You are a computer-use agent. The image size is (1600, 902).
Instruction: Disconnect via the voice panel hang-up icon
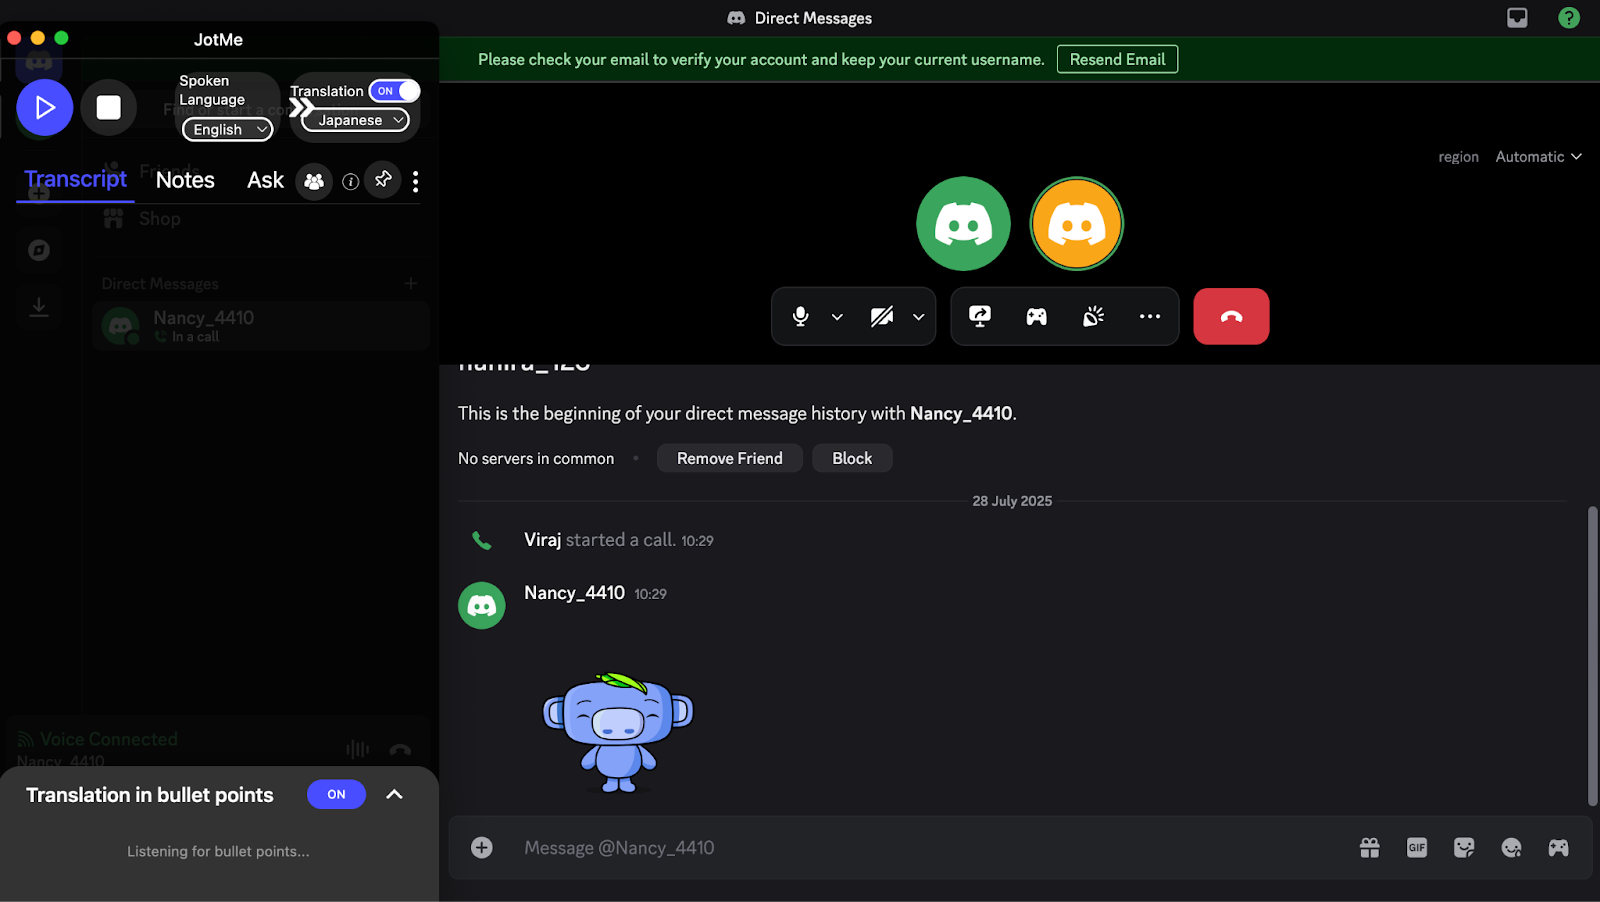[400, 749]
